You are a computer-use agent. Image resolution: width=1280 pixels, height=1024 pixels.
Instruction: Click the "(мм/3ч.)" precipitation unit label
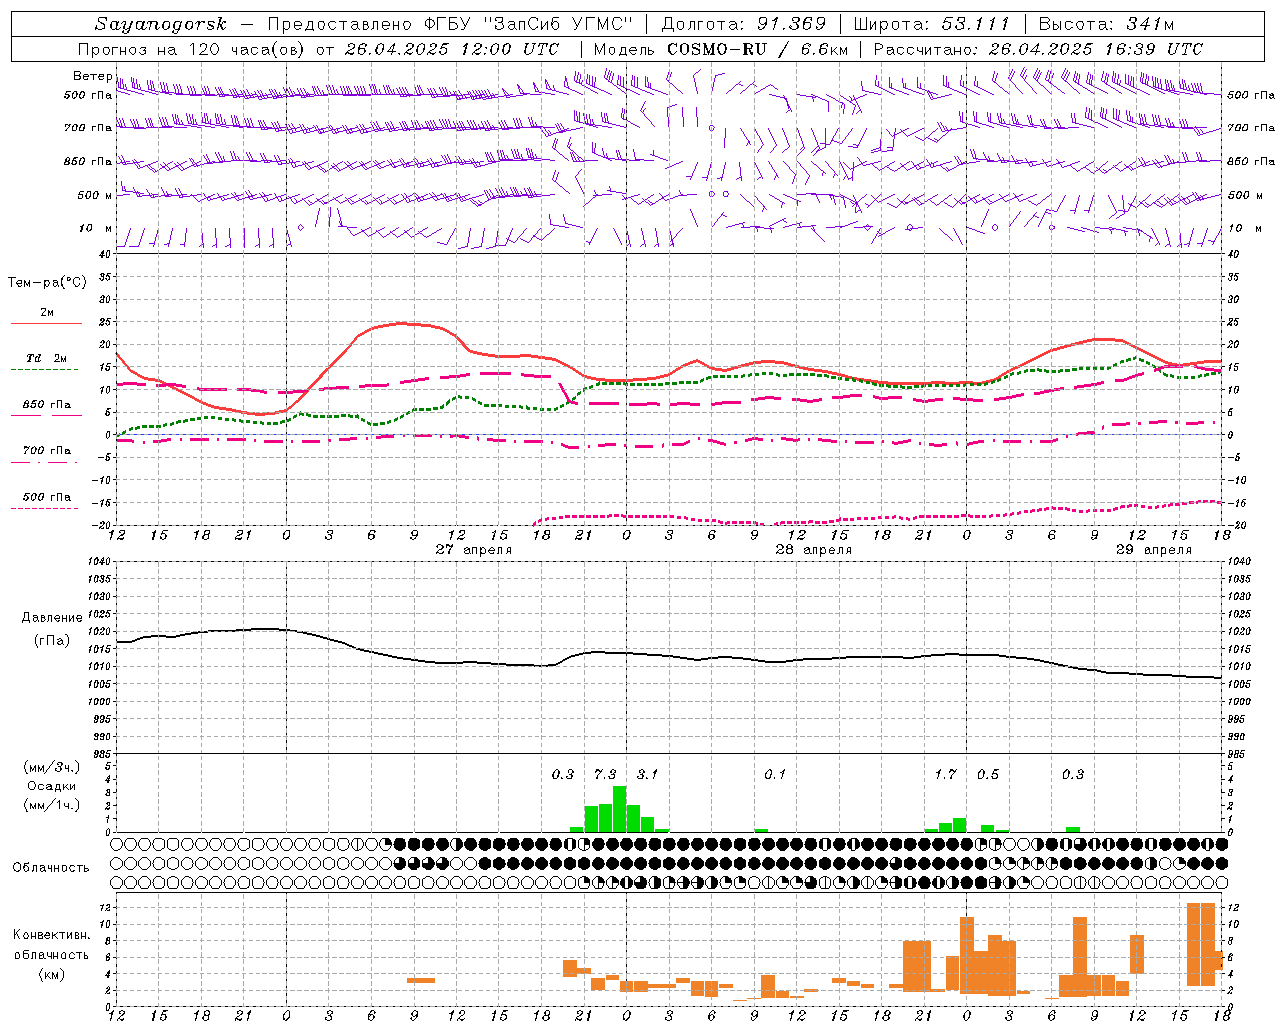coord(51,767)
